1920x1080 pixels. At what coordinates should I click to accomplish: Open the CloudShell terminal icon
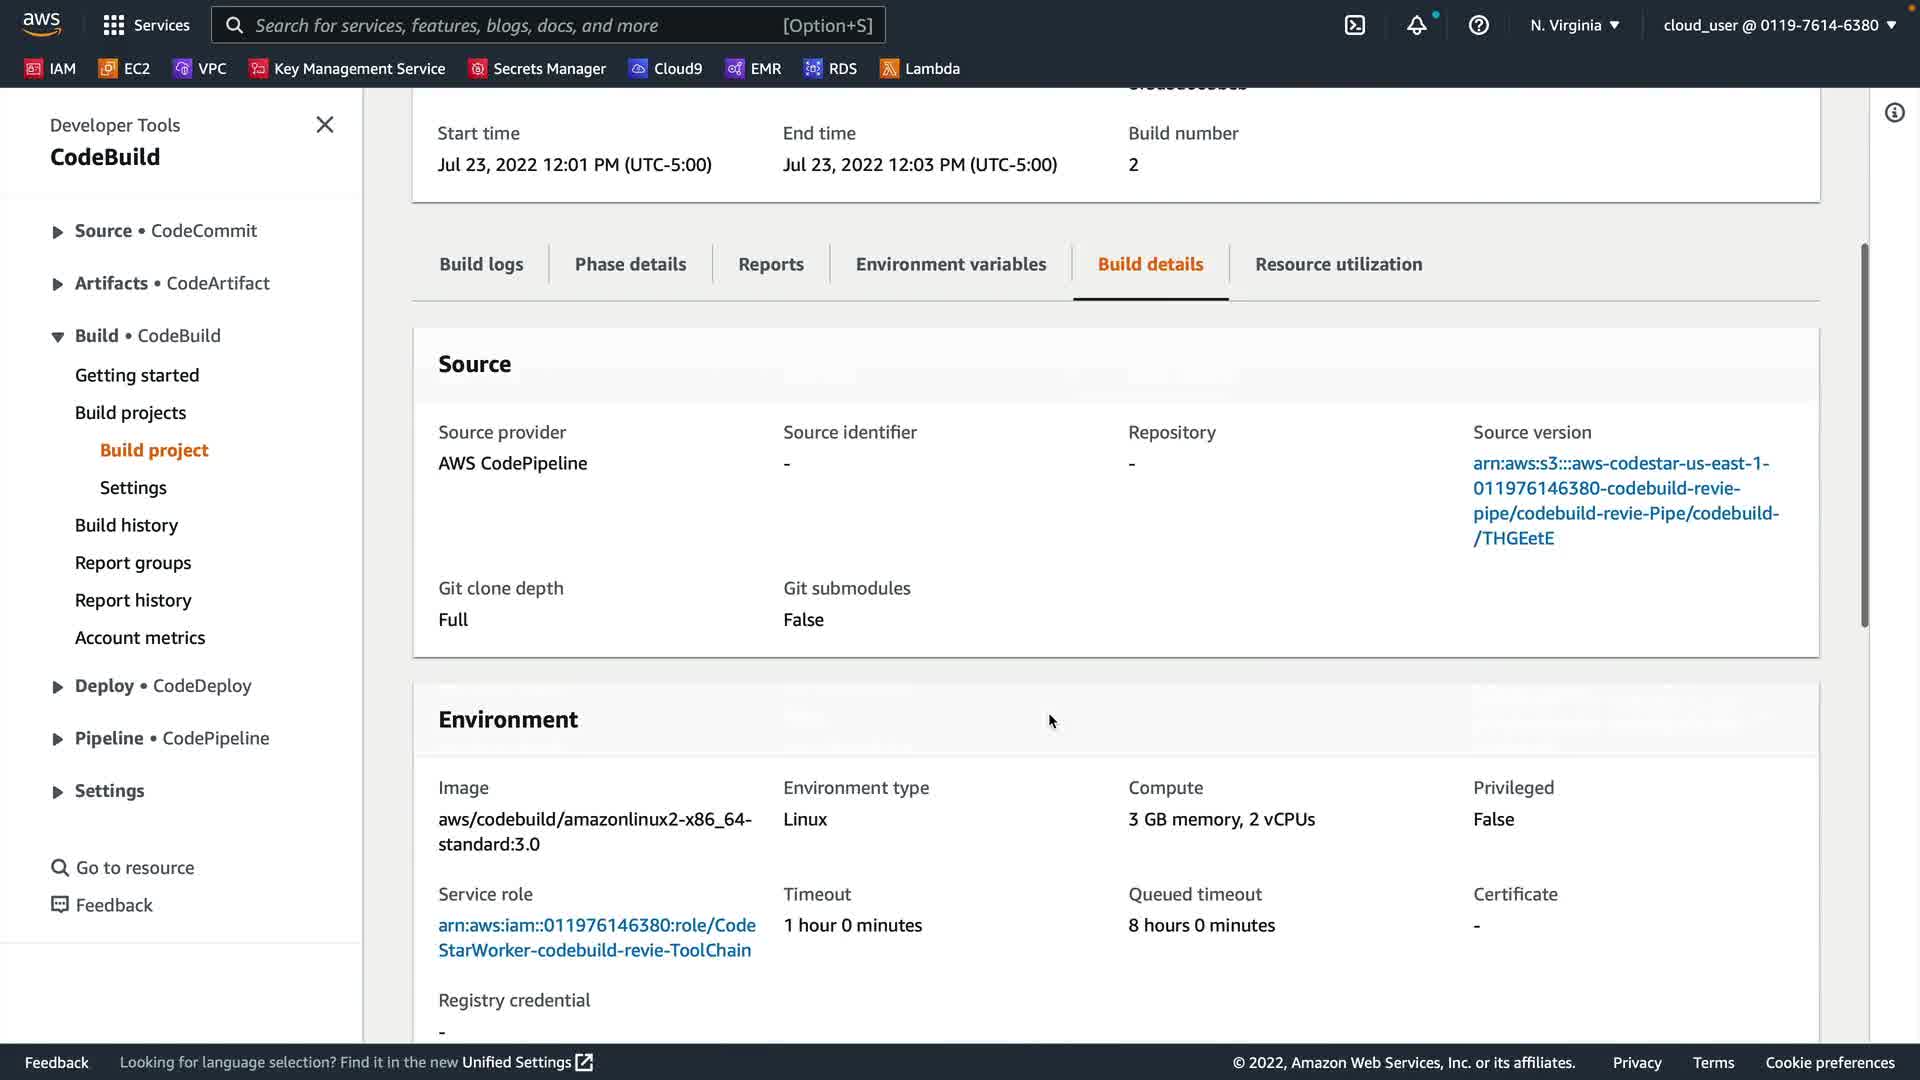(1354, 25)
